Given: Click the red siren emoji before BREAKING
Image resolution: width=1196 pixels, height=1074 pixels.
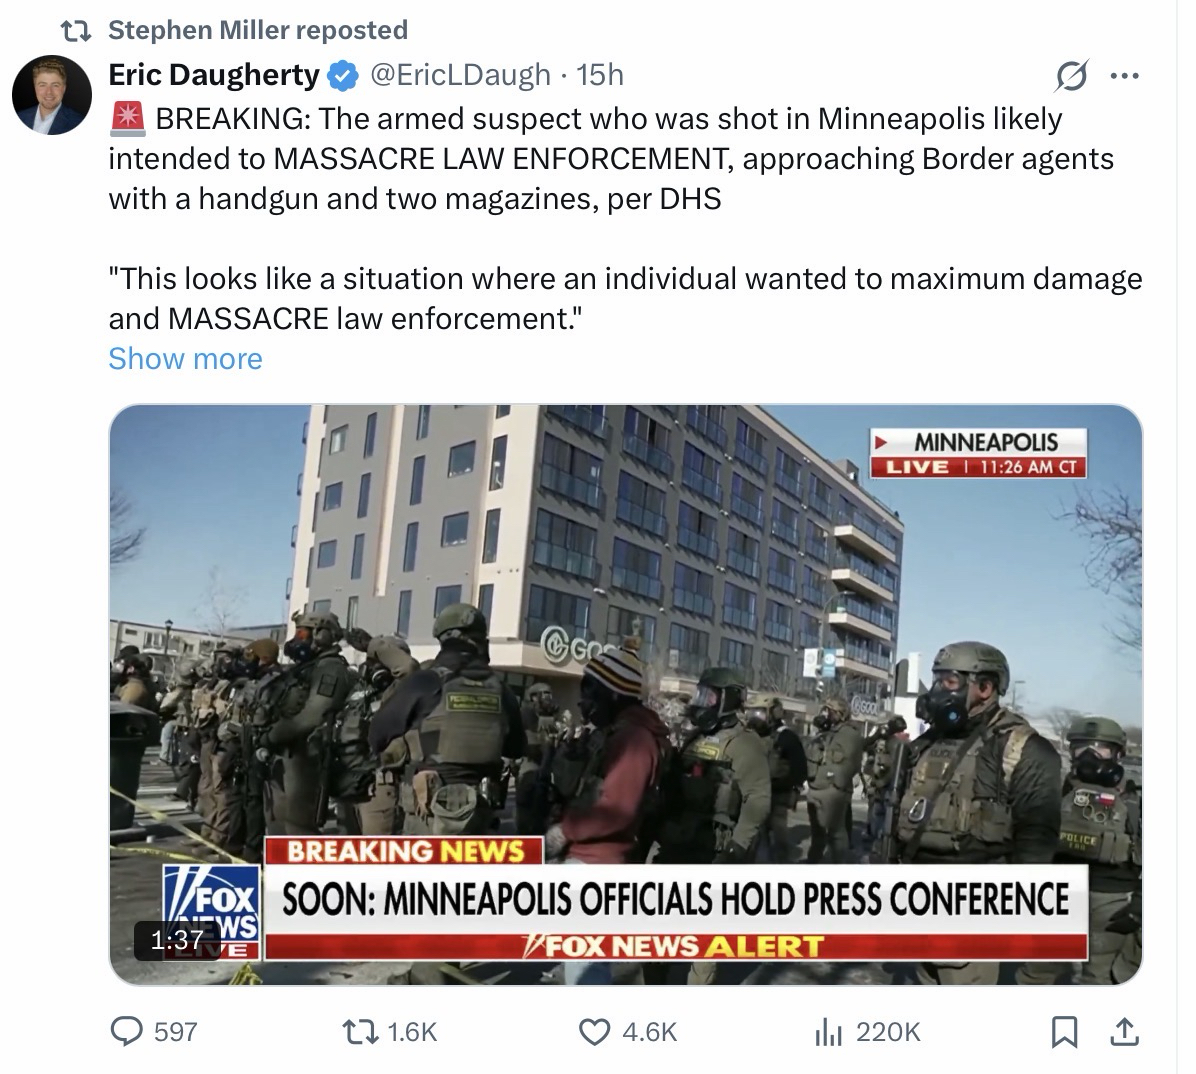Looking at the screenshot, I should pos(127,118).
